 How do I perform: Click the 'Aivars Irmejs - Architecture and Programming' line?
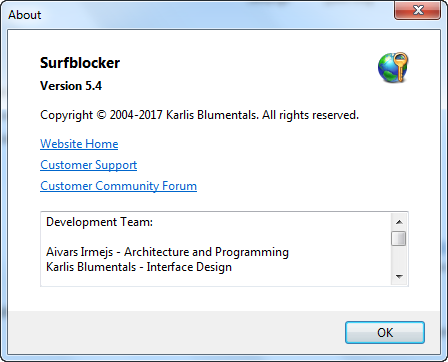pyautogui.click(x=167, y=252)
